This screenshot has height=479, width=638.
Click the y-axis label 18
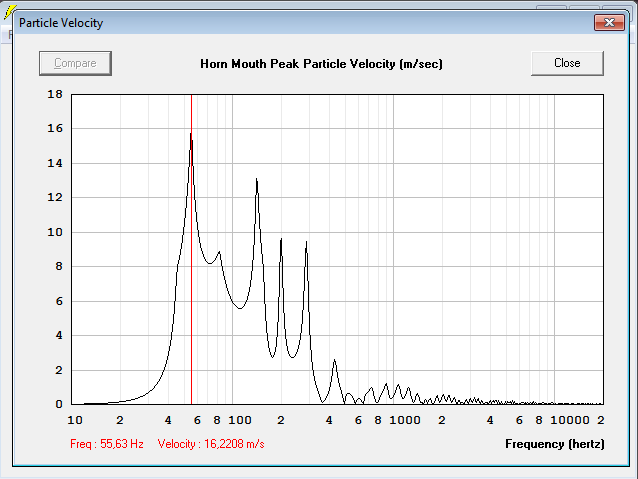[55, 94]
